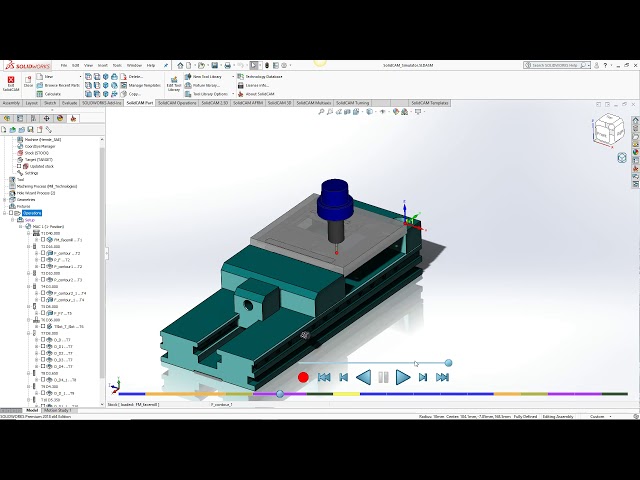Toggle the D_D4_1 ...T8 checkbox
This screenshot has width=640, height=480.
pos(43,380)
